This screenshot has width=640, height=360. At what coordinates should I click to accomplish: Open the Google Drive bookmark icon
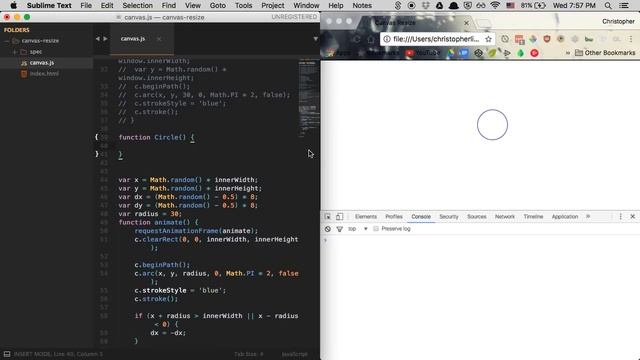pos(451,53)
